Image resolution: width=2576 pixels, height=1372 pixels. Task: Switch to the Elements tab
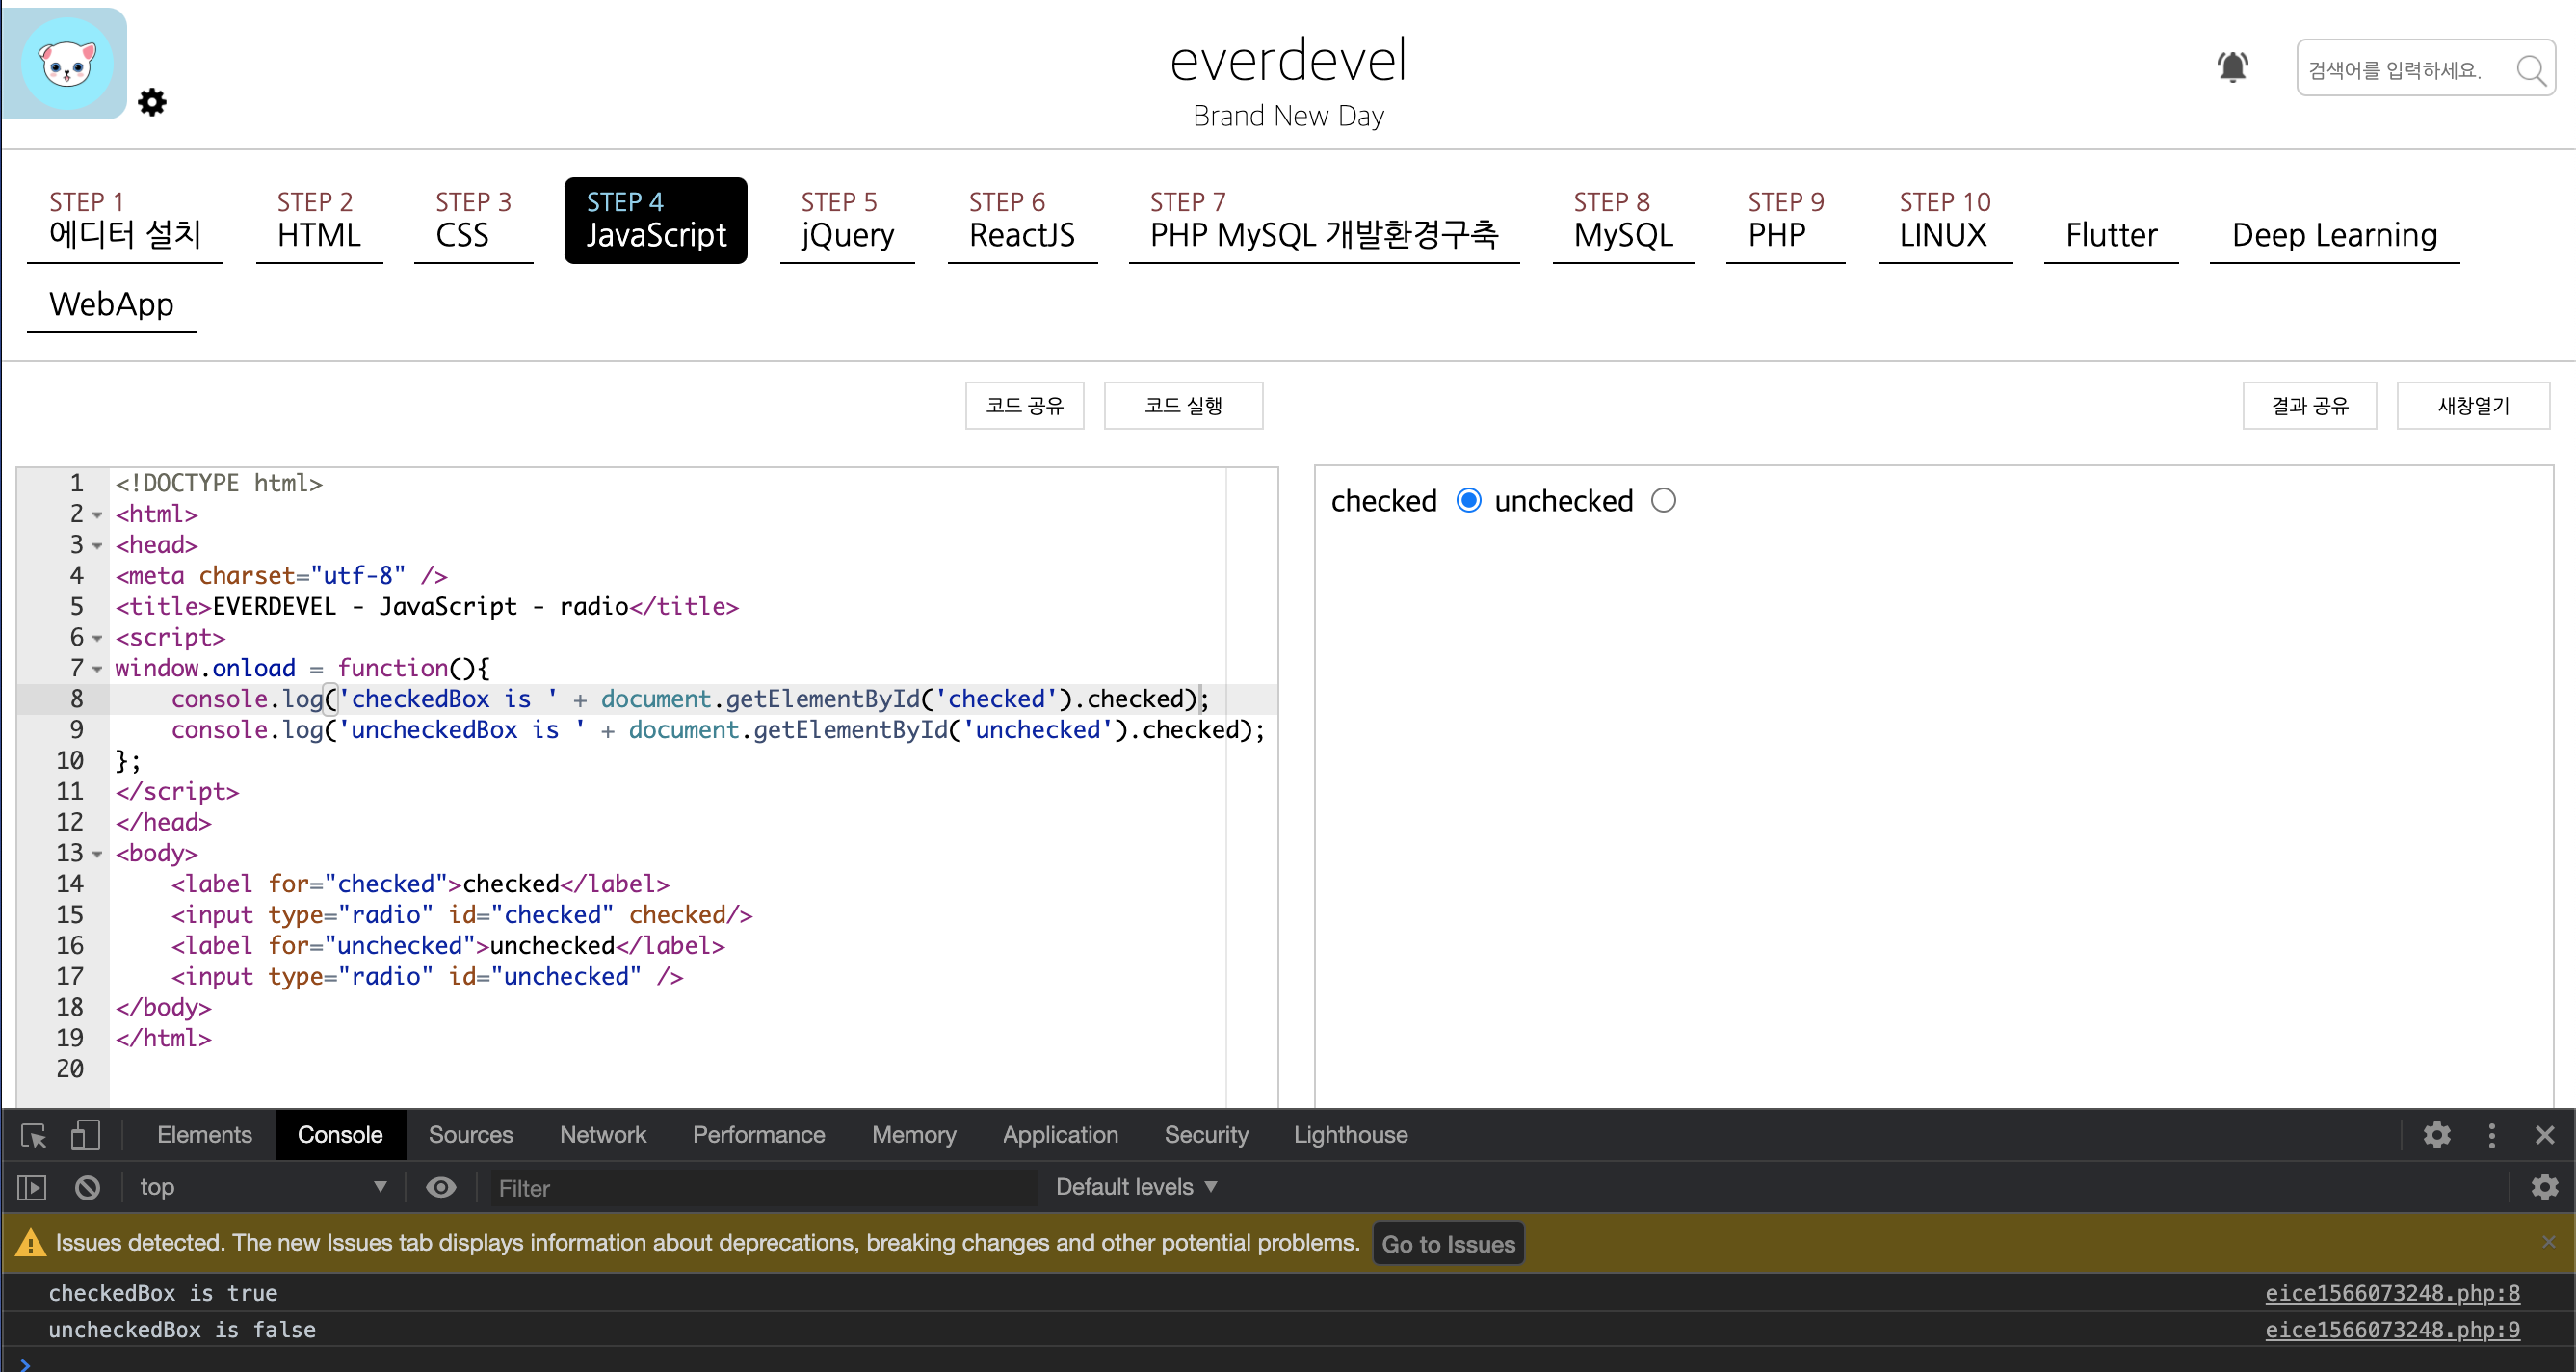[x=204, y=1135]
